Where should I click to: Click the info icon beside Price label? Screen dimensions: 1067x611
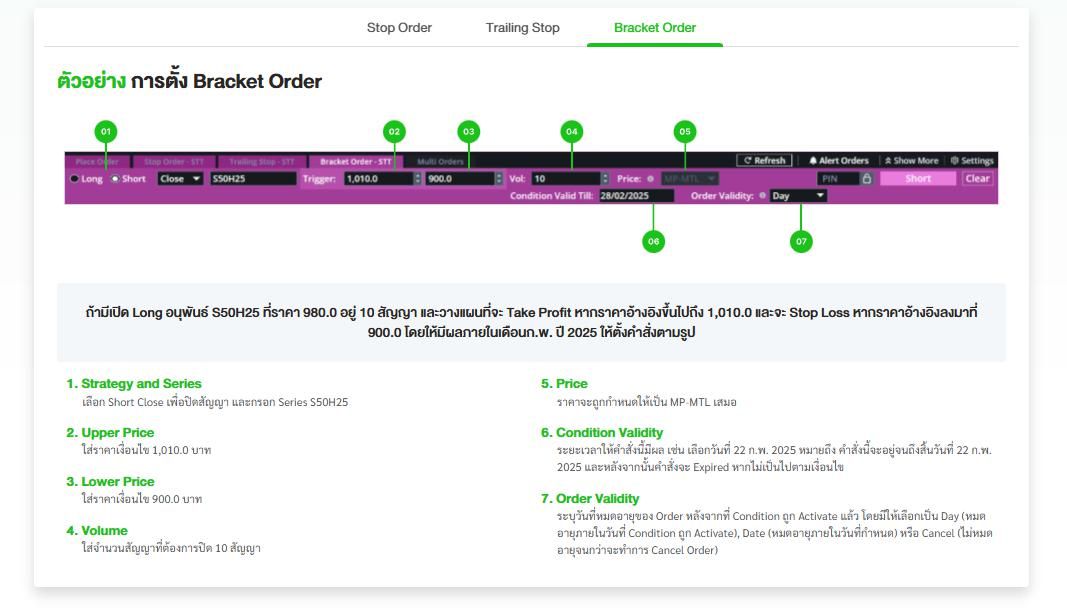[x=651, y=179]
